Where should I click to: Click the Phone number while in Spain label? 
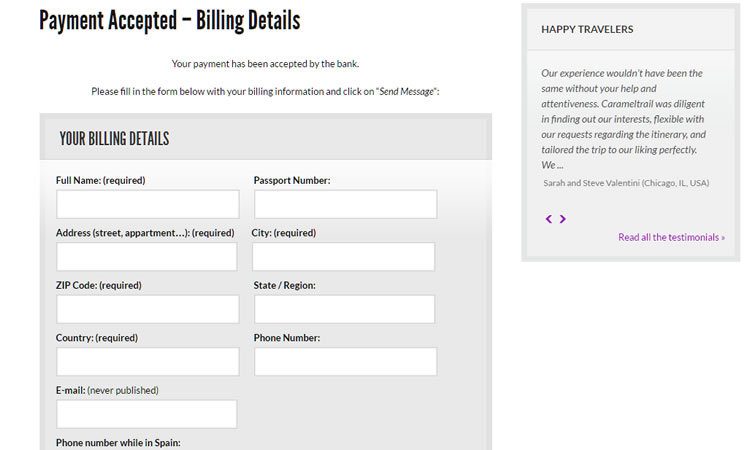pyautogui.click(x=118, y=443)
